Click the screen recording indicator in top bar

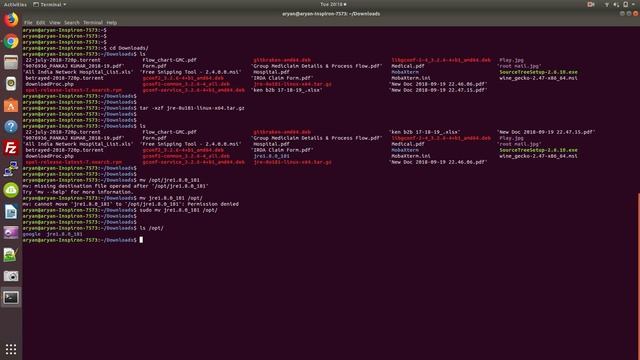[591, 4]
